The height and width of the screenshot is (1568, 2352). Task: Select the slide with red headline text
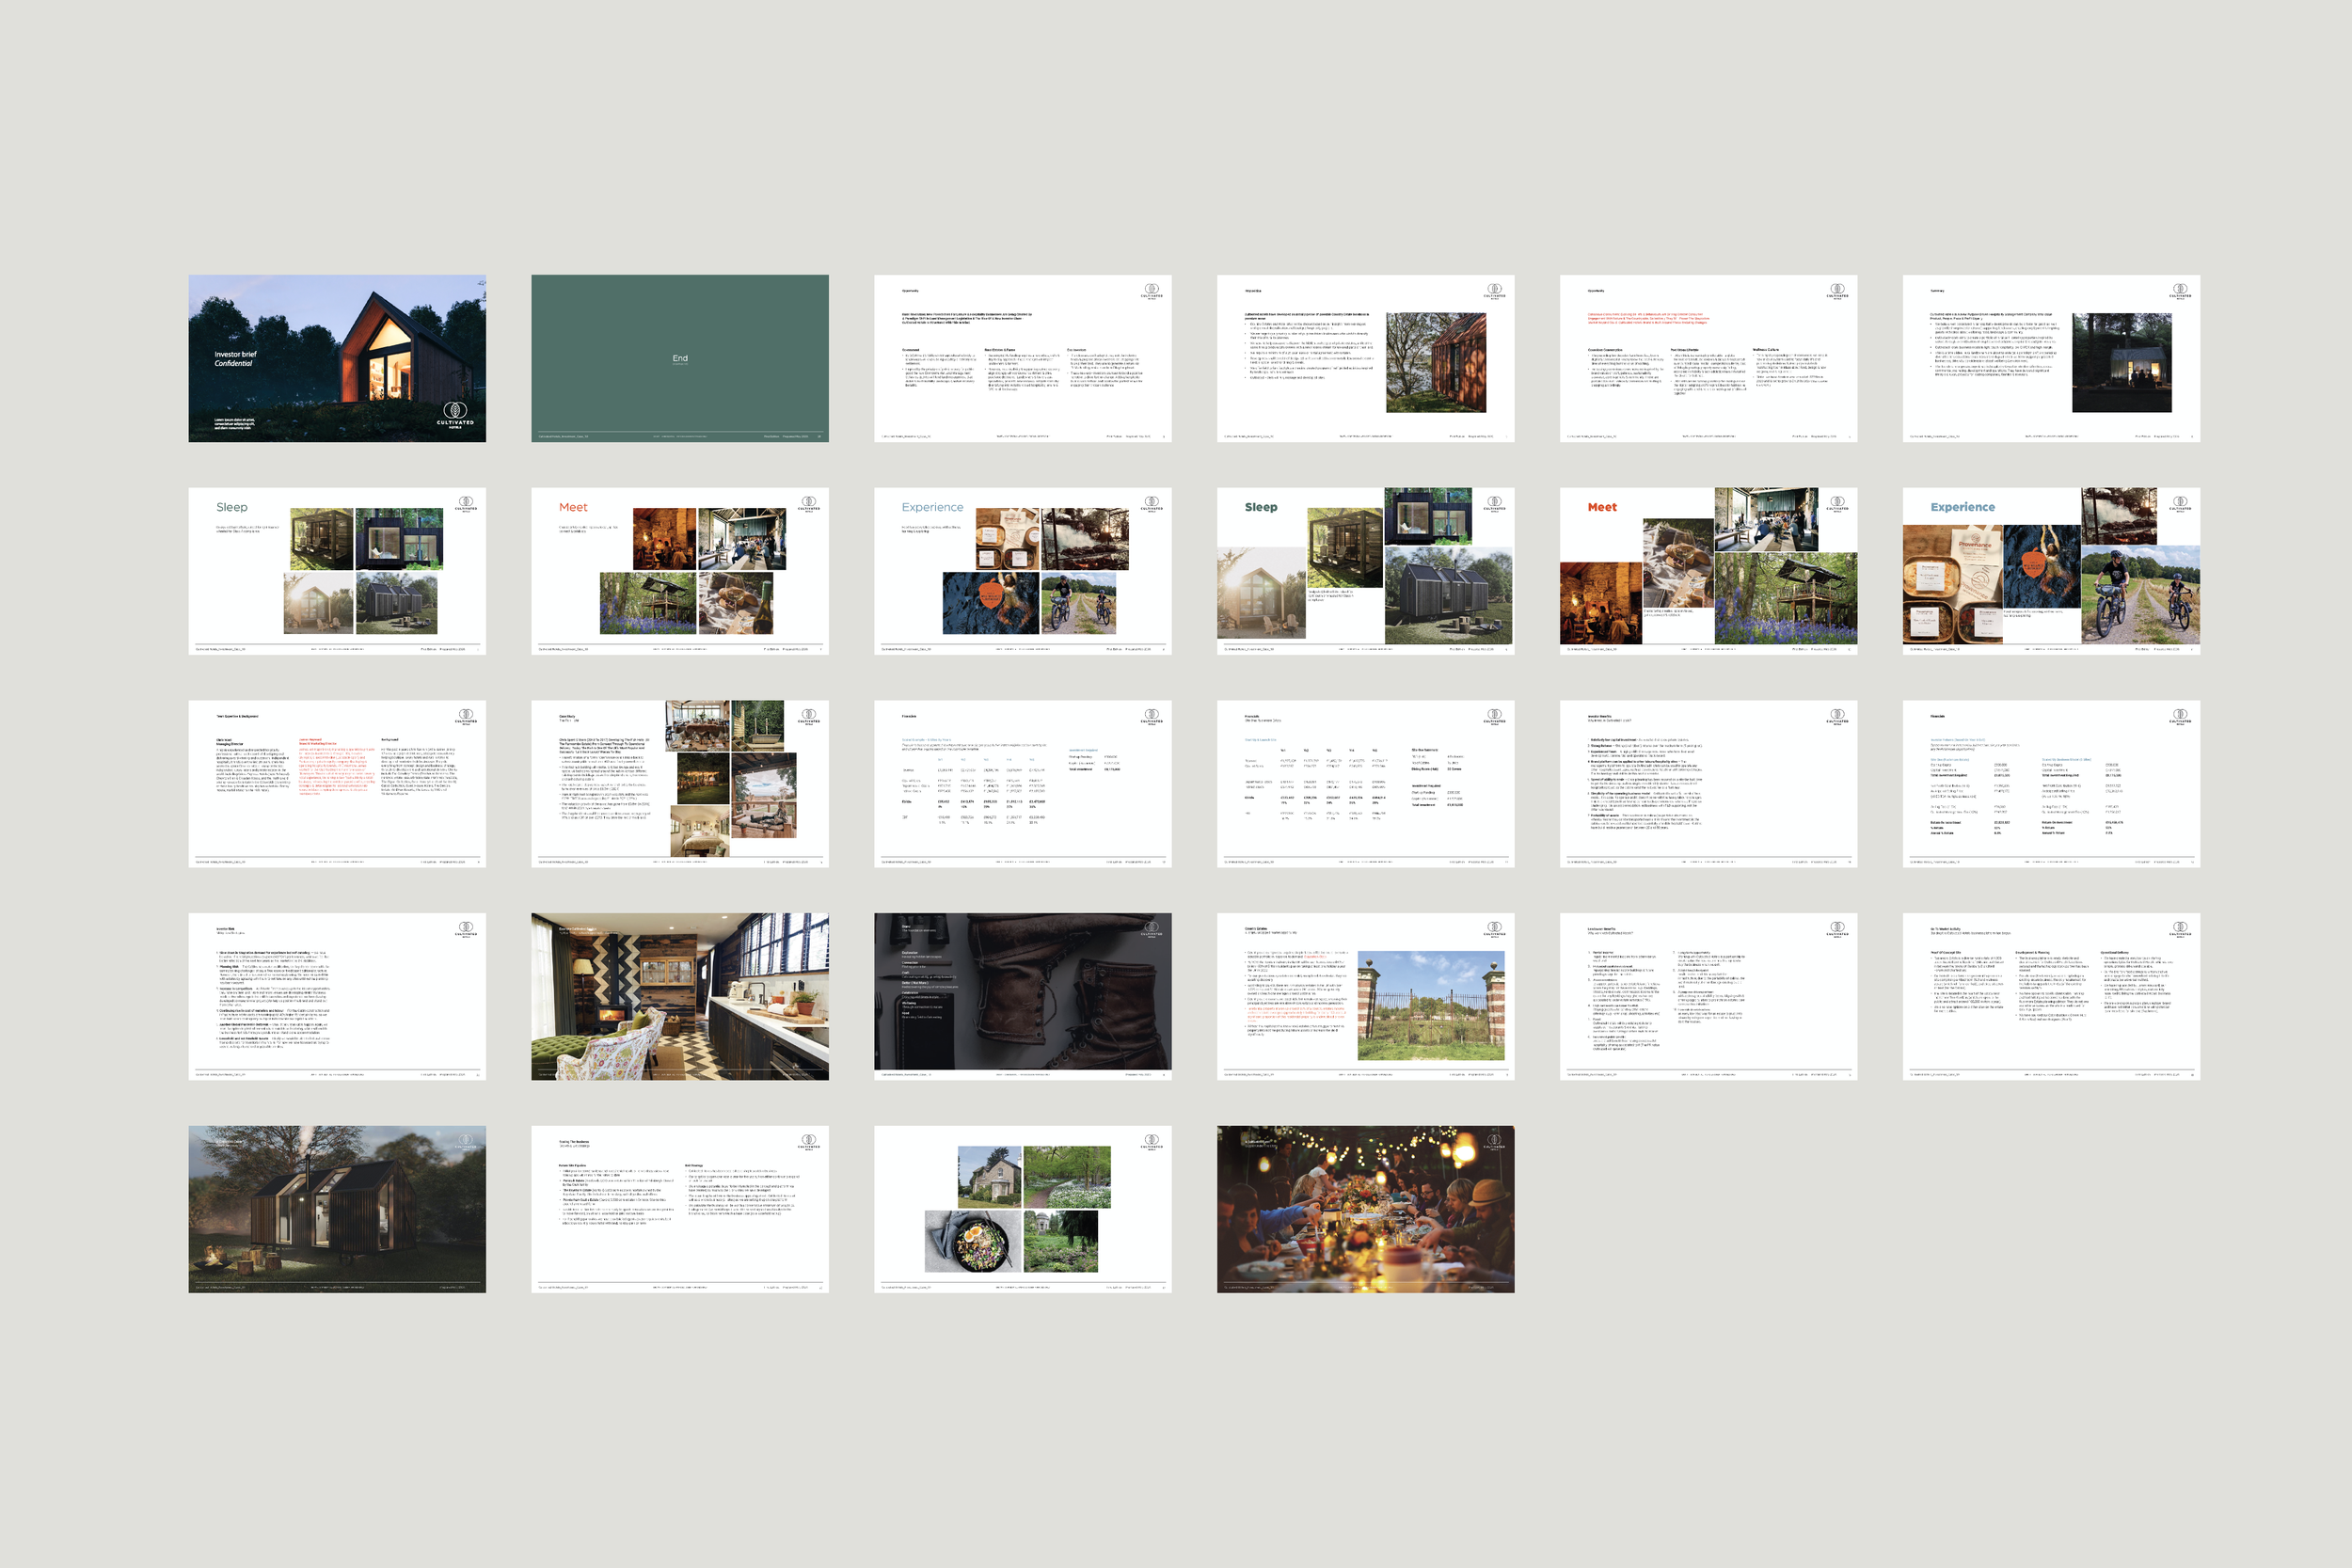coord(1708,358)
